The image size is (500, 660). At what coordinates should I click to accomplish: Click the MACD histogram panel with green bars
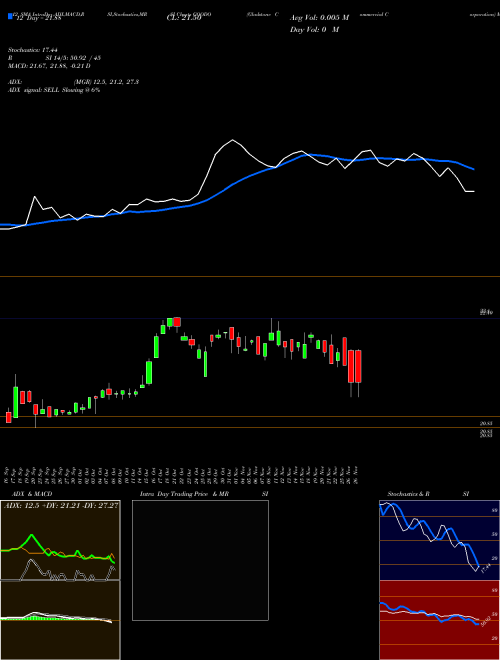click(60, 620)
